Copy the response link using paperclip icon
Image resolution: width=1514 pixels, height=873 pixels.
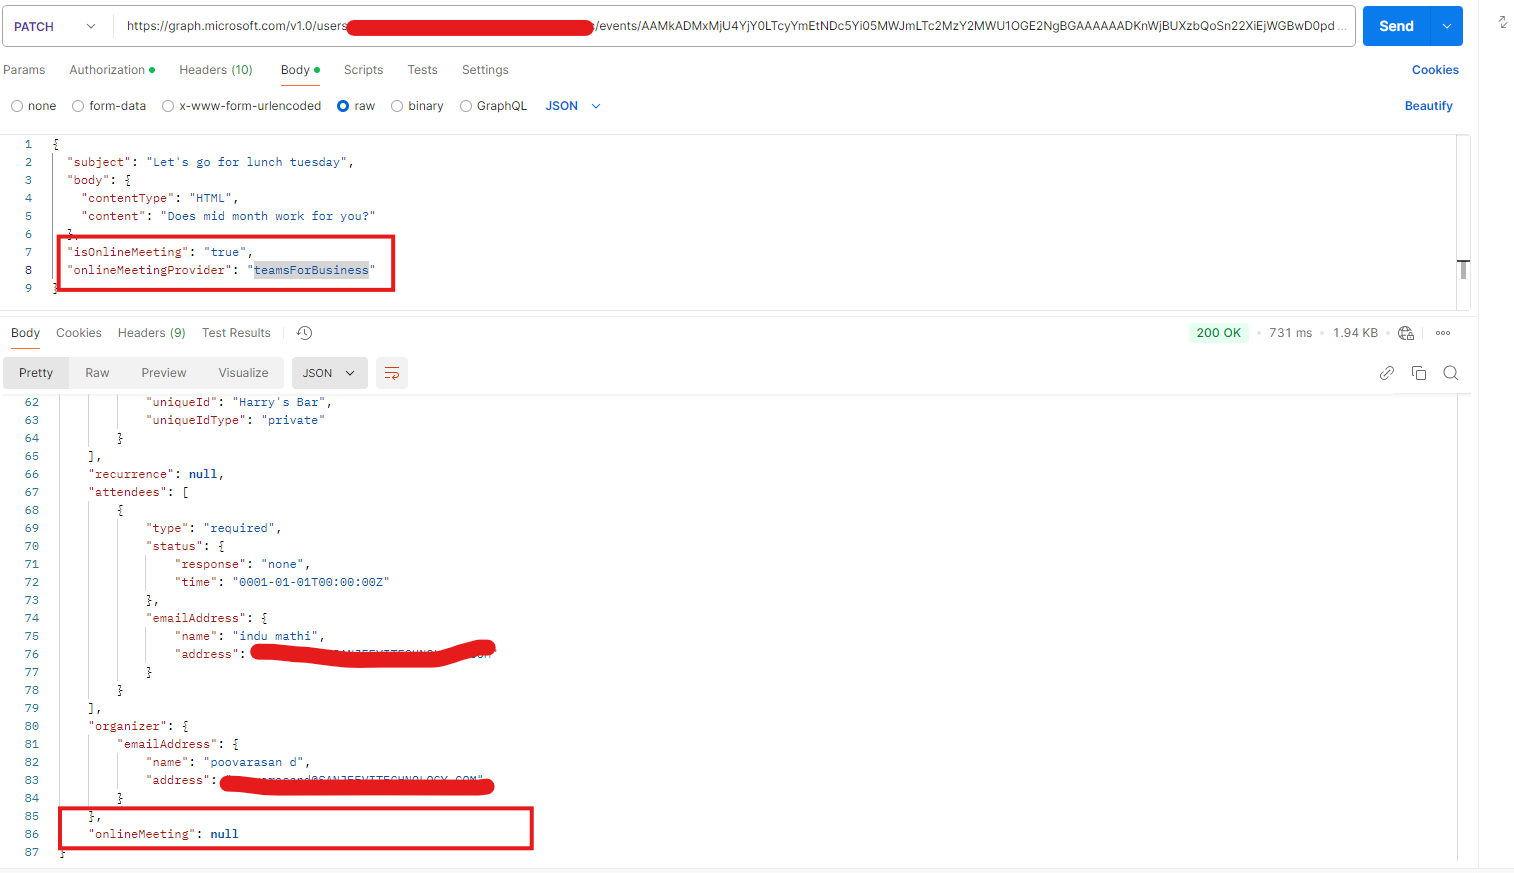click(1387, 372)
